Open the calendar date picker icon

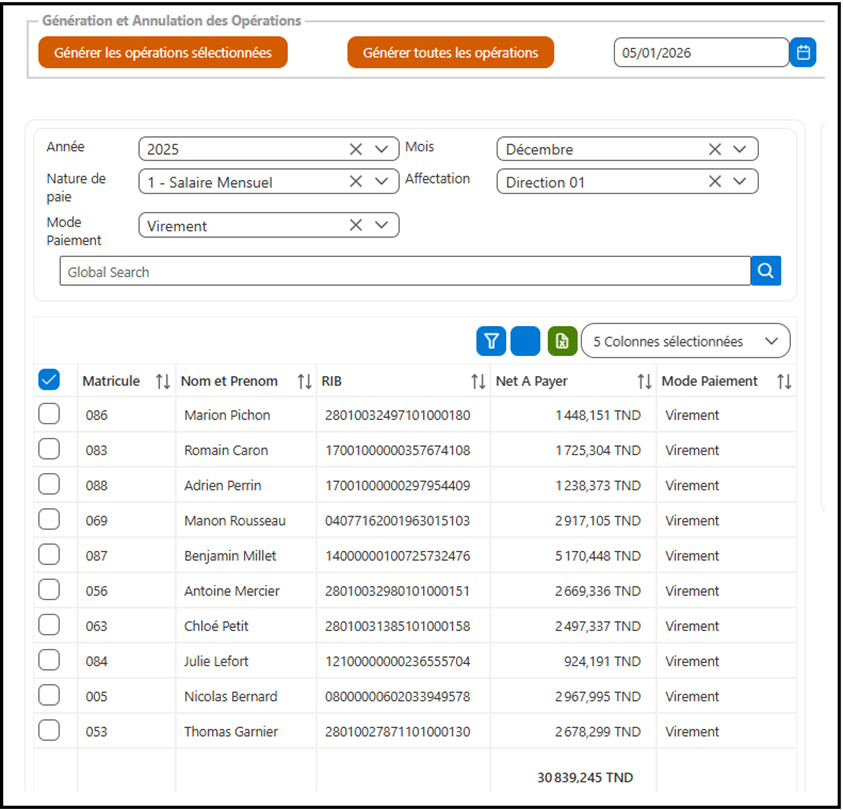point(803,52)
